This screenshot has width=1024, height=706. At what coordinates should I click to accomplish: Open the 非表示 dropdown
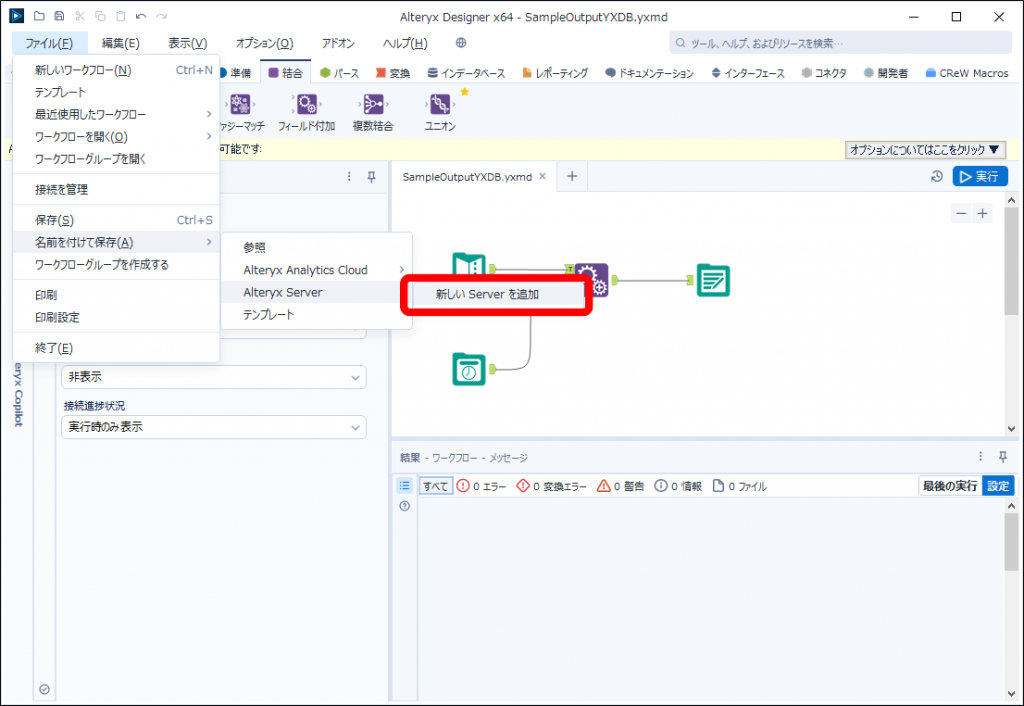214,377
